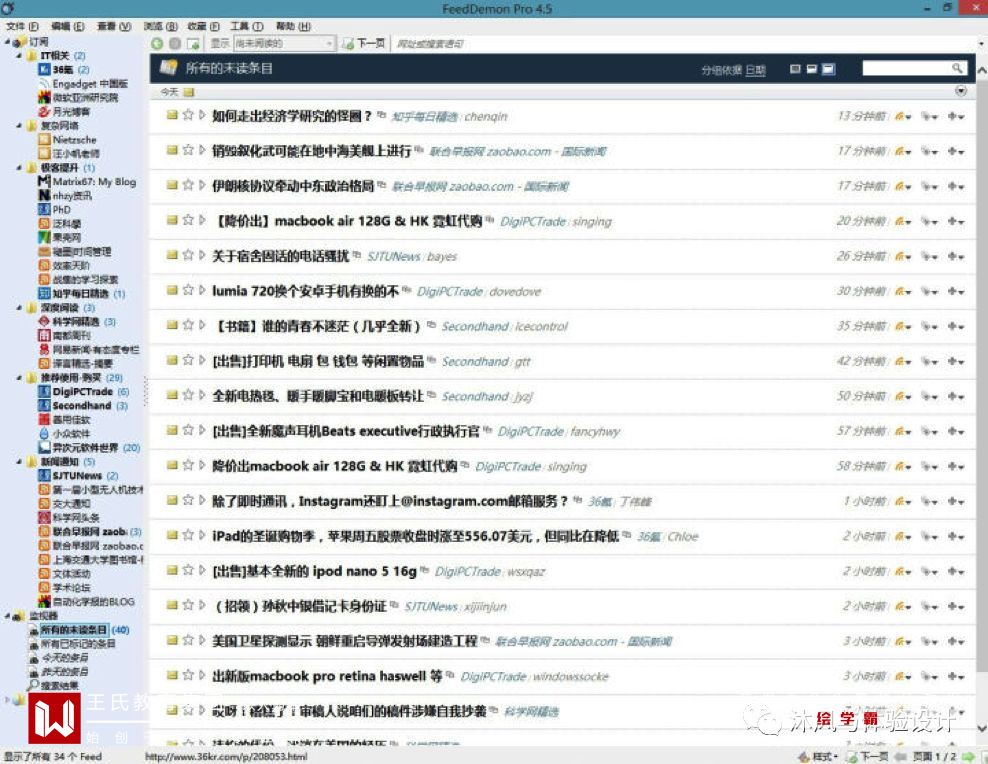Expand preview of 出新版macbook pro retina article
Screen dimensions: 988x764
[202, 675]
